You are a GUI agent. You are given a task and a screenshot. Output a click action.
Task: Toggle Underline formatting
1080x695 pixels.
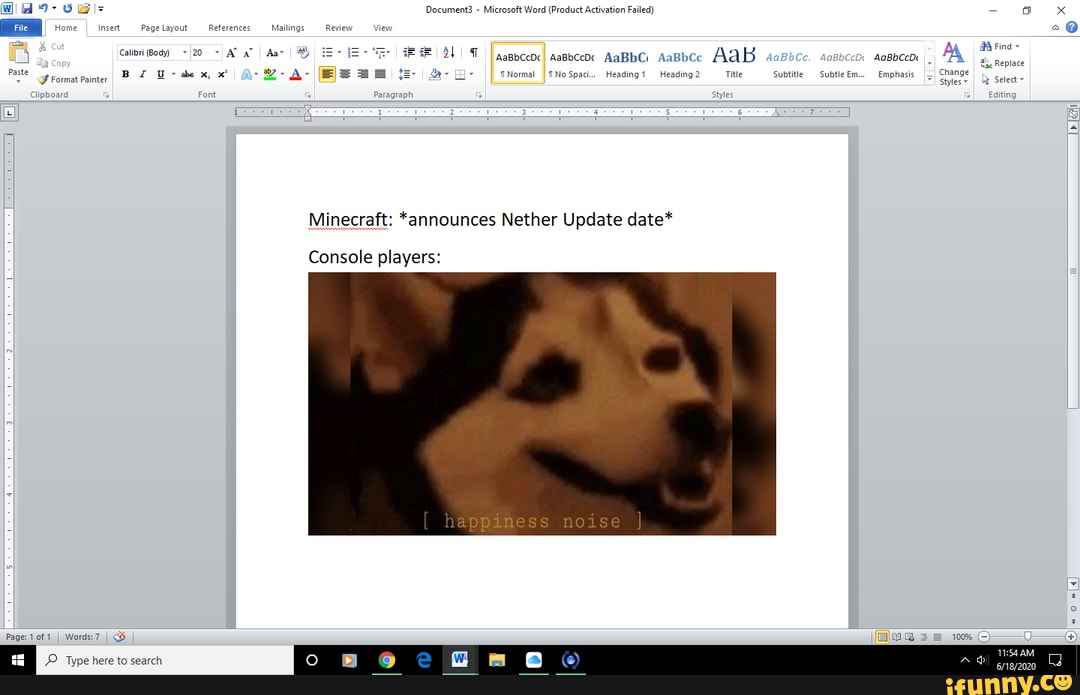tap(160, 74)
